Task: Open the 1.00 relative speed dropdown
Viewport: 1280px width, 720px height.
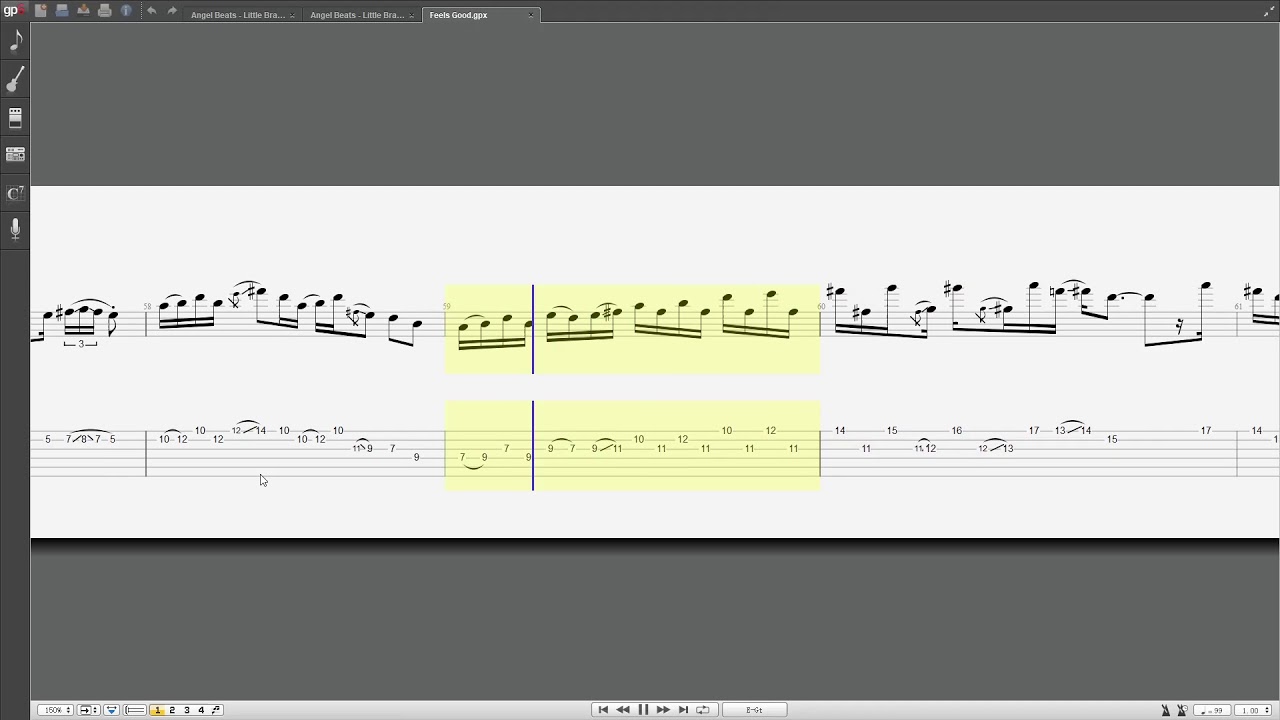Action: [x=1254, y=710]
